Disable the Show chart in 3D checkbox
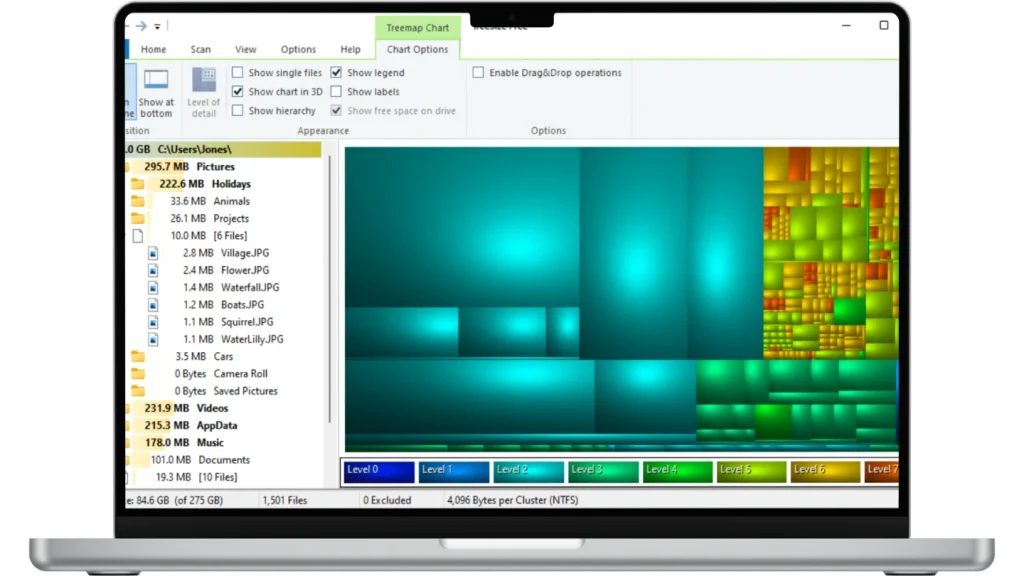1024x576 pixels. [x=238, y=92]
